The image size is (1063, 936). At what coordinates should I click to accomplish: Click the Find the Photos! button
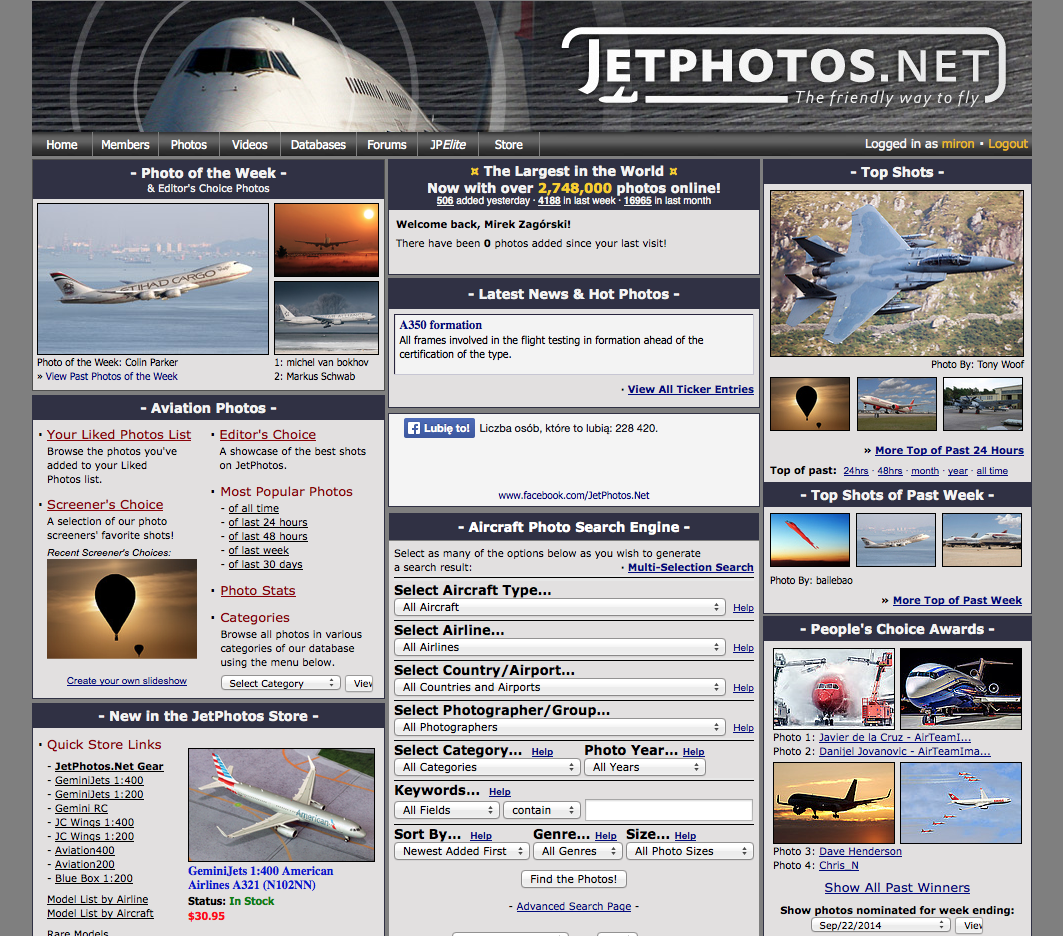(x=574, y=879)
